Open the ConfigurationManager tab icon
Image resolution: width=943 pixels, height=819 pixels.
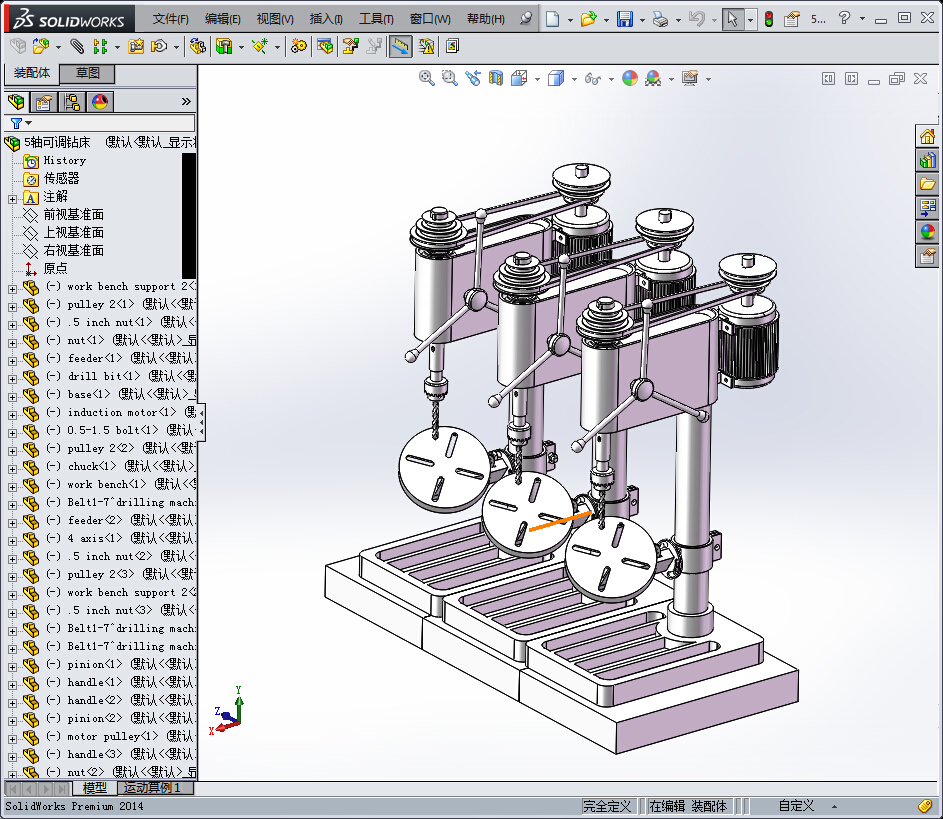[x=72, y=101]
